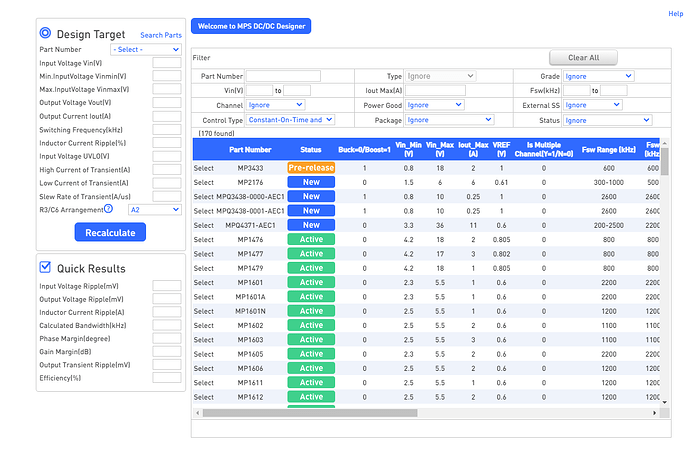This screenshot has height=452, width=690.
Task: Click Welcome to MPS DC/DC Designer tab
Action: tap(251, 26)
